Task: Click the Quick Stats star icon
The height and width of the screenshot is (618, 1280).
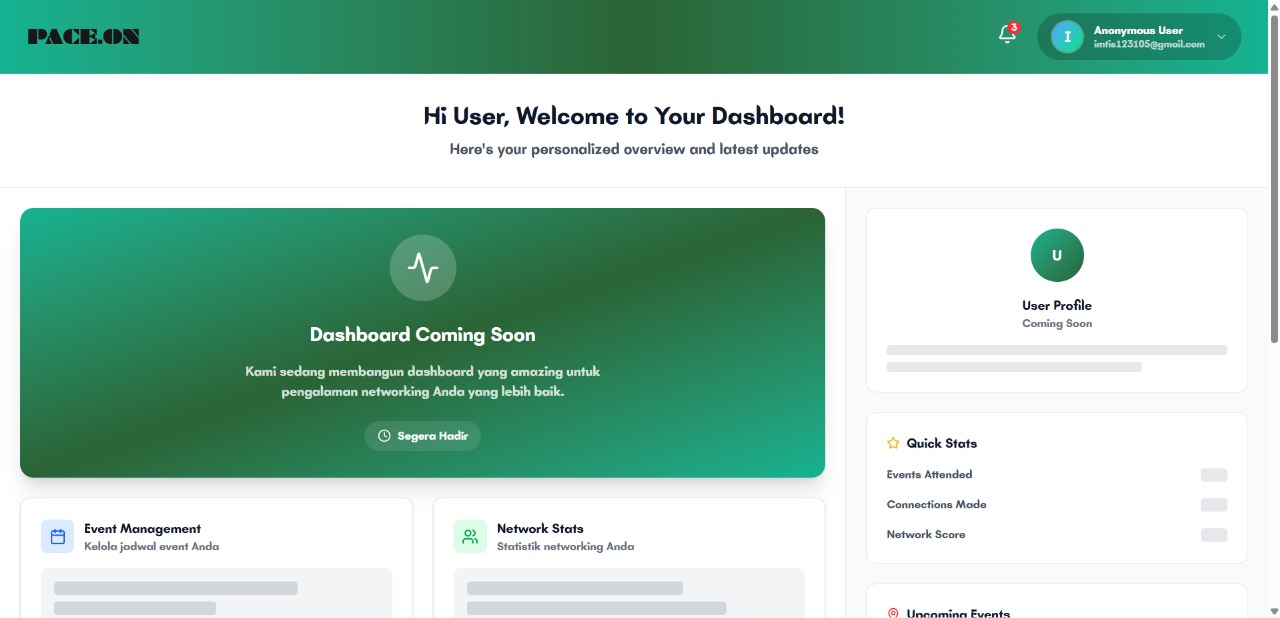Action: click(893, 443)
